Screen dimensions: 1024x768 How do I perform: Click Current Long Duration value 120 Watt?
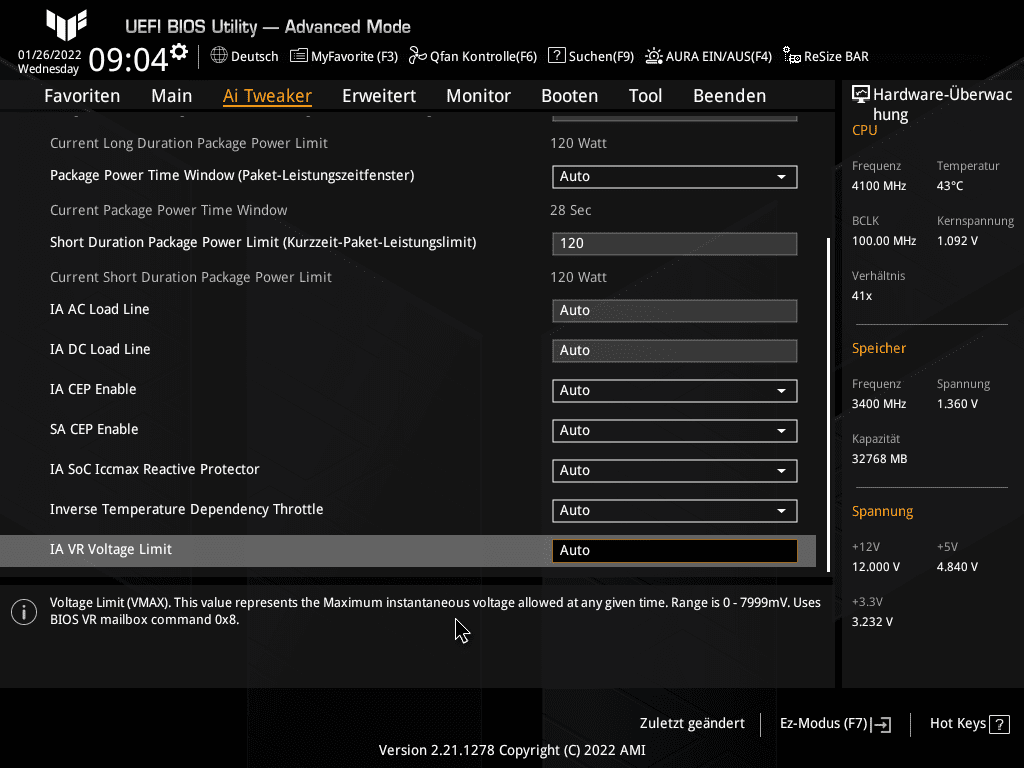point(579,143)
